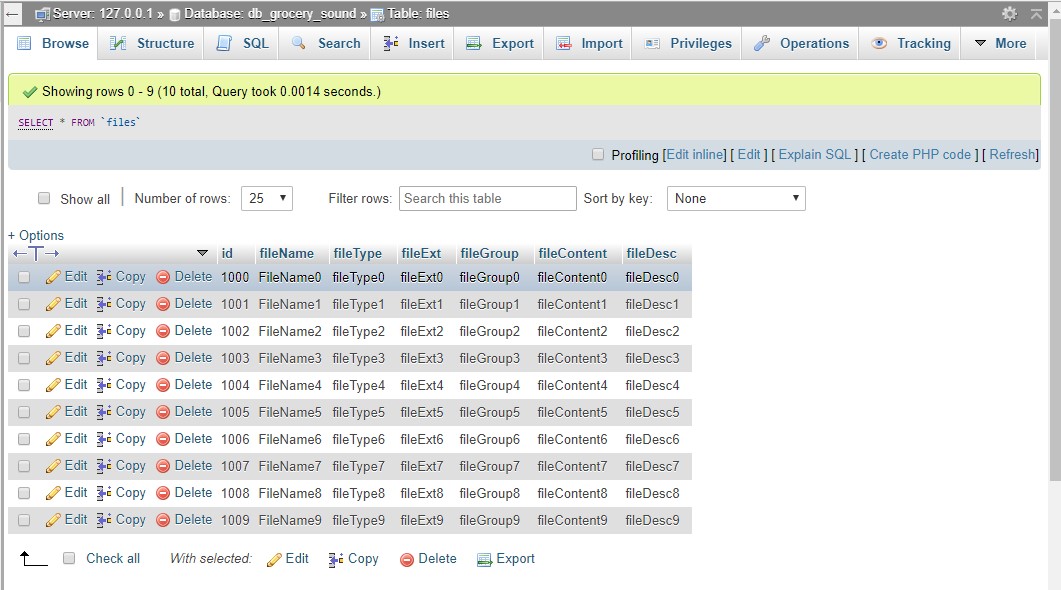
Task: Sort by the fileContent column header
Action: (x=572, y=253)
